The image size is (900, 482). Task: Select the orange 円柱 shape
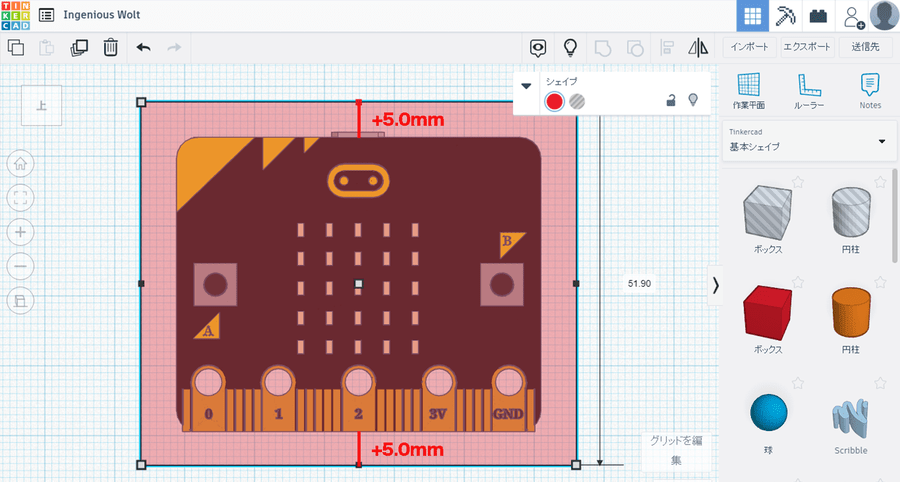click(851, 313)
